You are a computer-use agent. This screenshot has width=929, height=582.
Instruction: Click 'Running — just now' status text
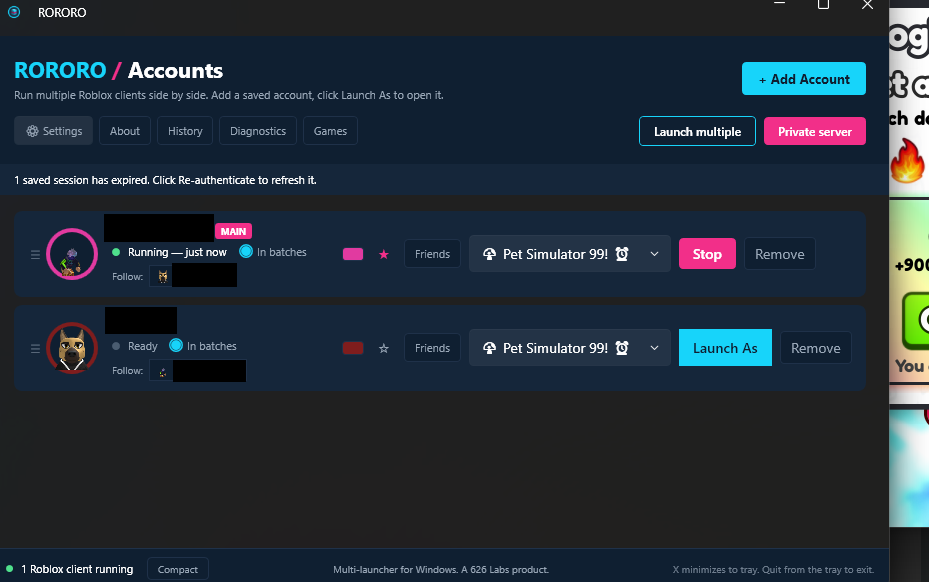(177, 252)
